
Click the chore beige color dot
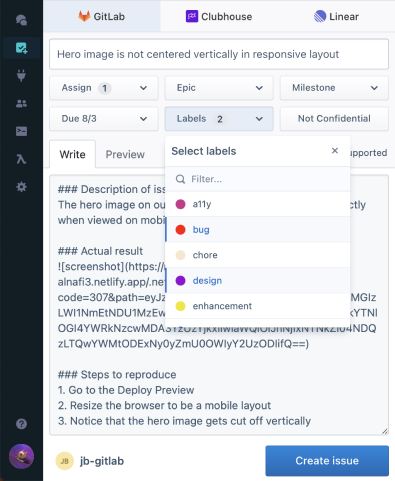coord(180,255)
